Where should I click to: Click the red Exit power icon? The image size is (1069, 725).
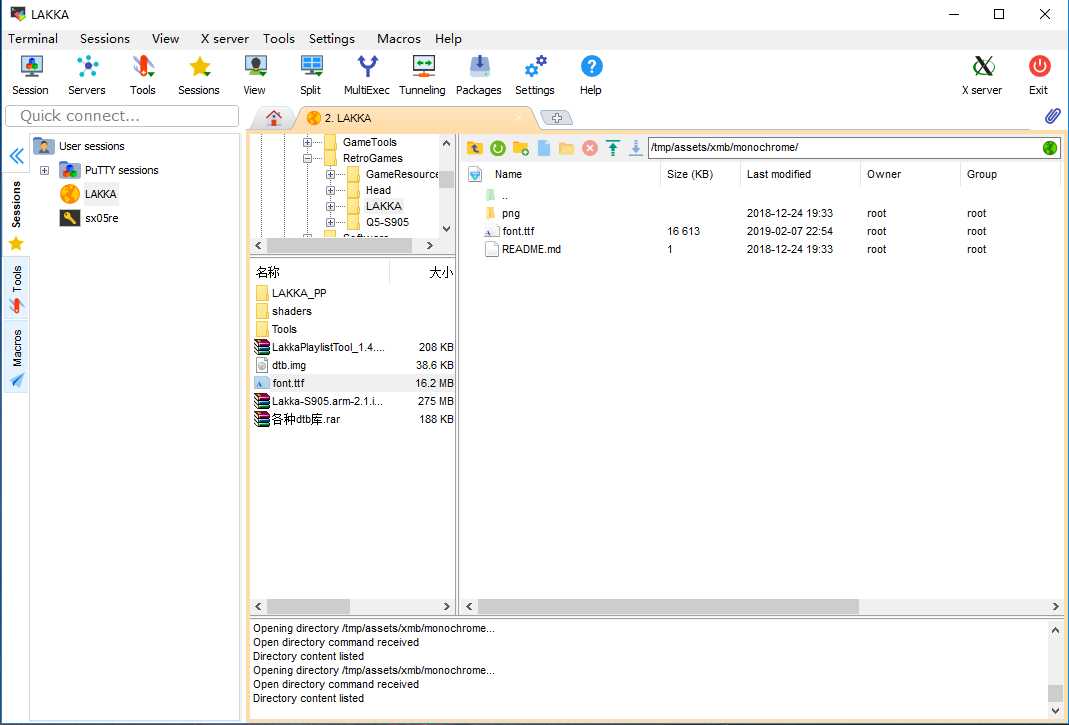point(1039,75)
